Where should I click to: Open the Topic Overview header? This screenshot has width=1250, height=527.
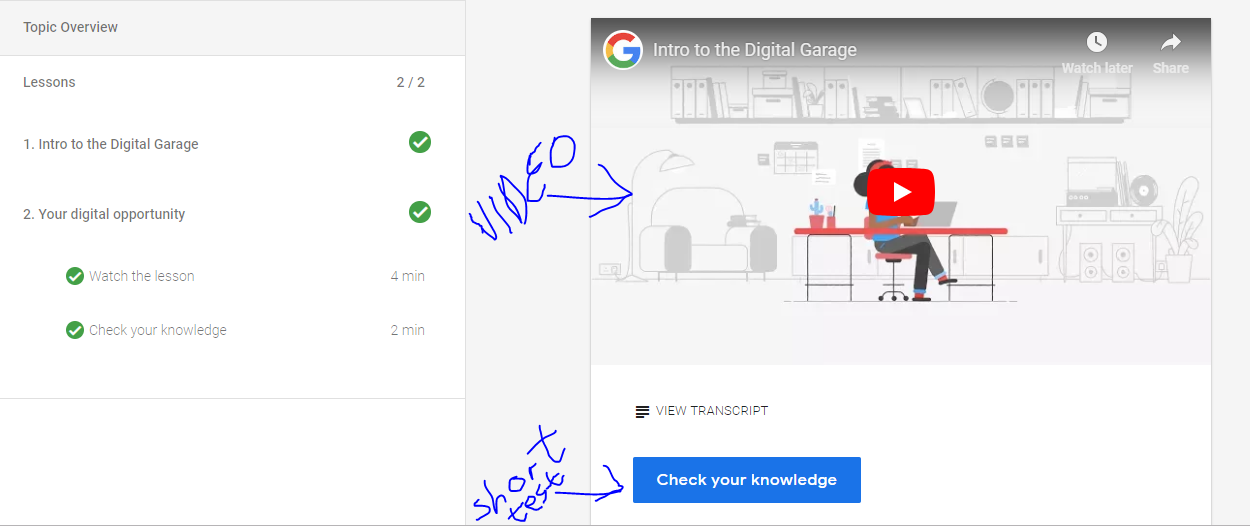70,27
